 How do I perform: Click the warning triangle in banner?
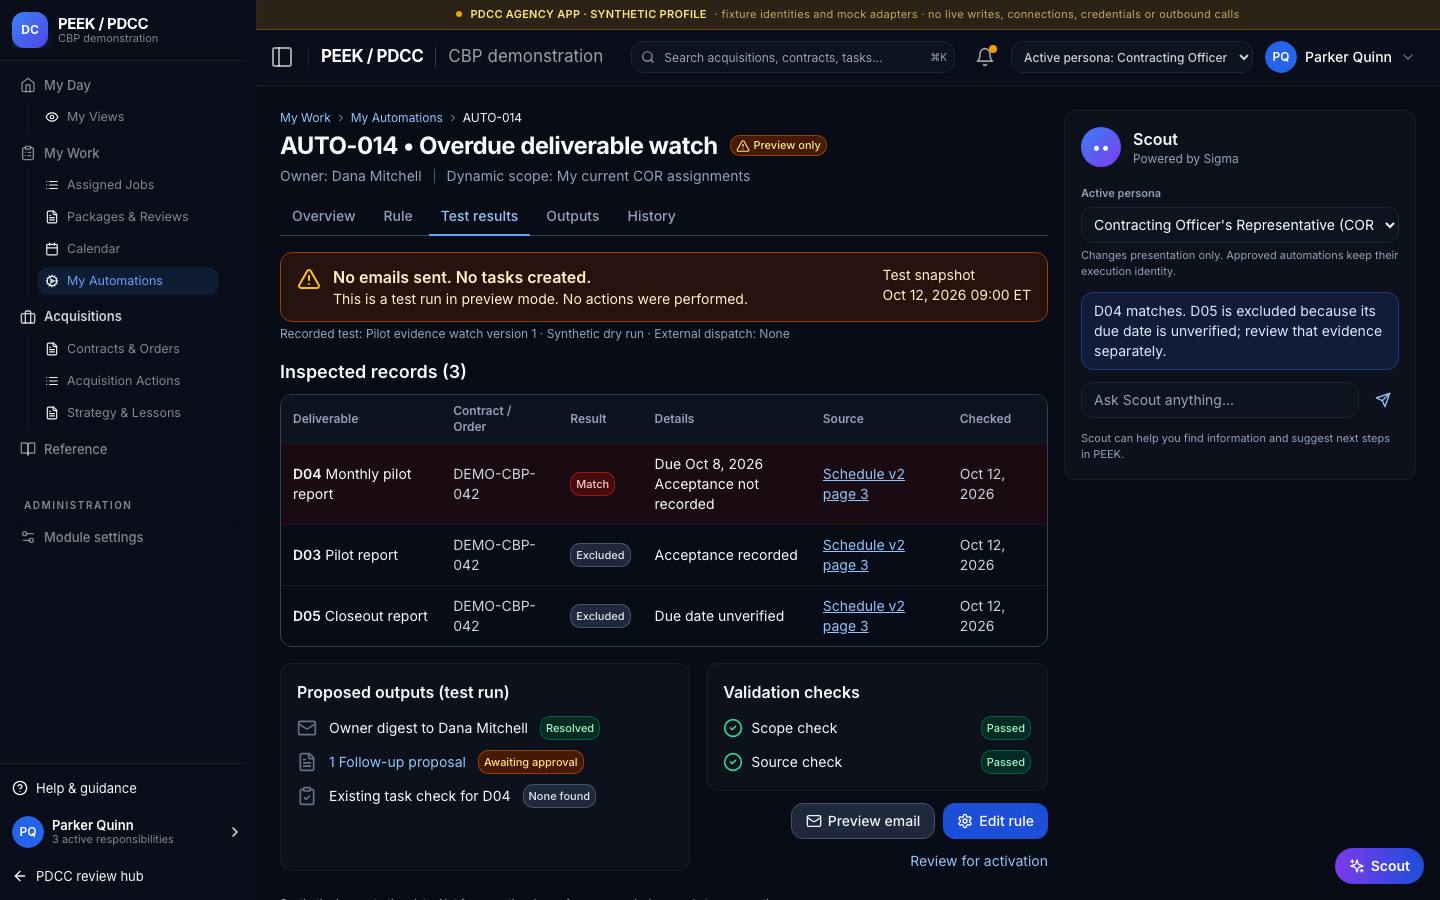click(x=309, y=279)
